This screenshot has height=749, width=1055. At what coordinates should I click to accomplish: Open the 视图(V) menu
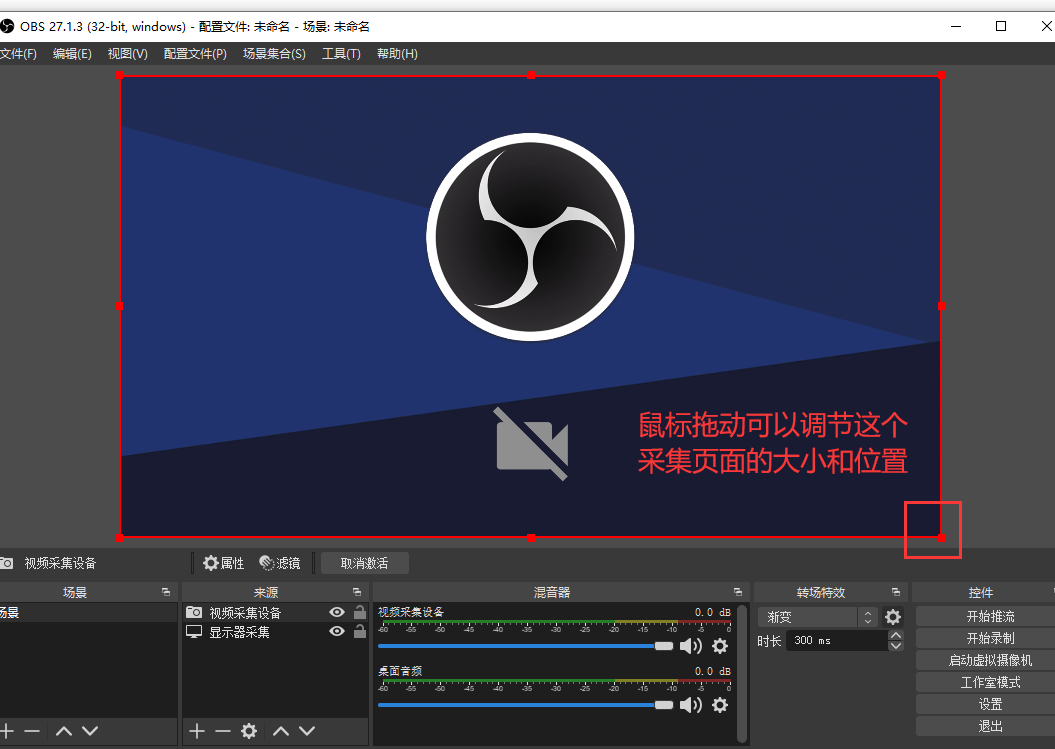[x=127, y=54]
